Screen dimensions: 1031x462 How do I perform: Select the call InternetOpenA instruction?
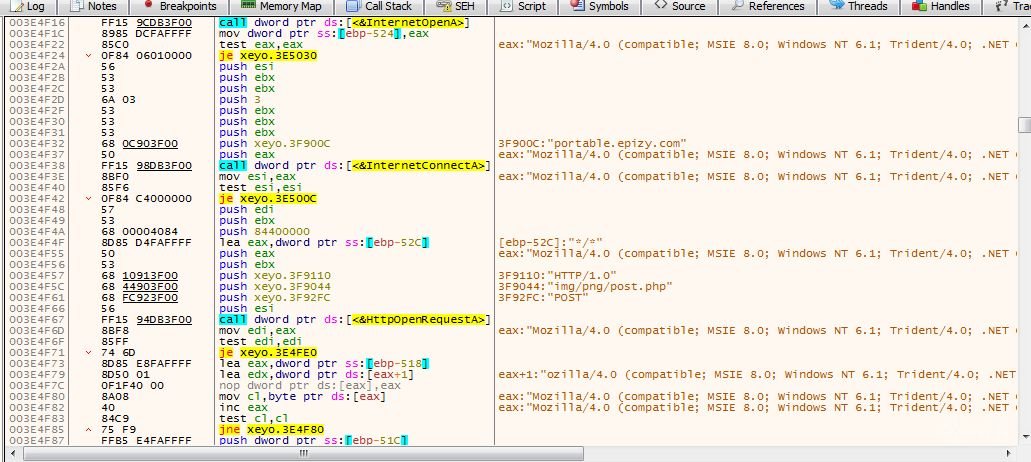coord(345,23)
